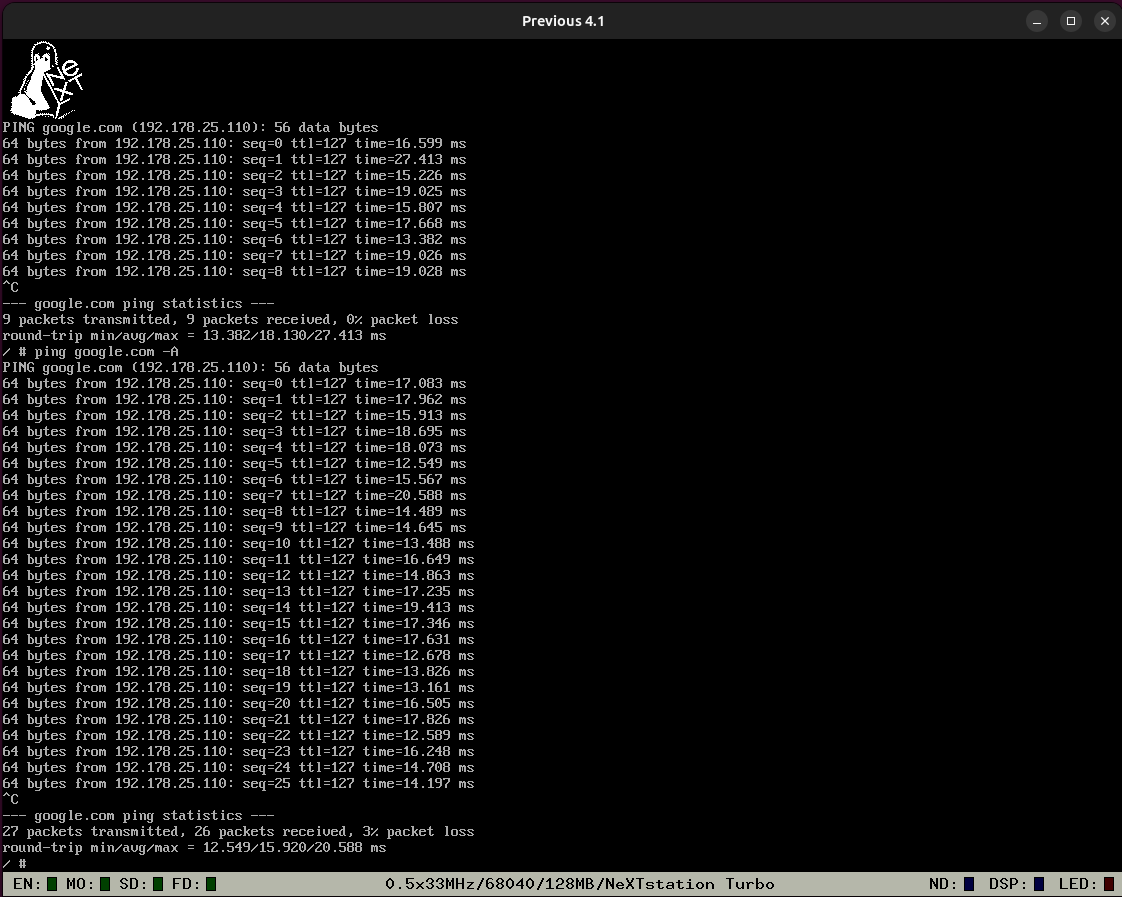Click the MO drive status indicator
This screenshot has width=1122, height=897.
click(x=105, y=884)
